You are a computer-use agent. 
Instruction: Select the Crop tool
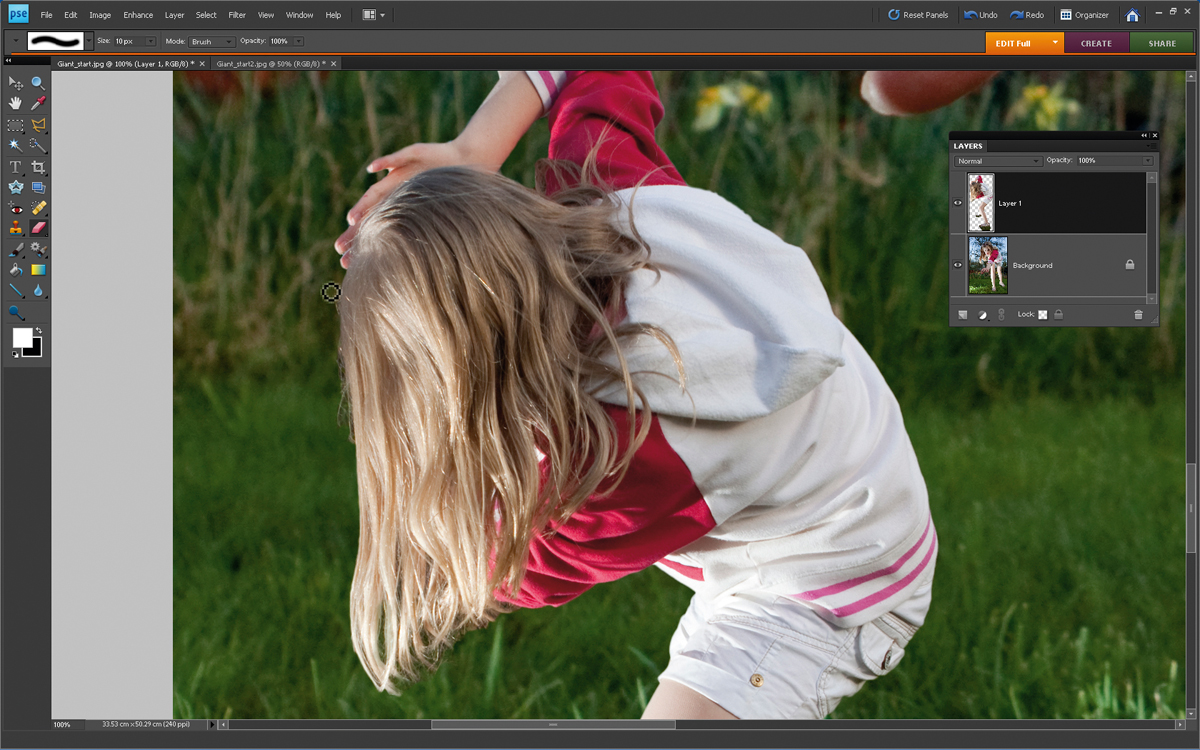tap(38, 166)
